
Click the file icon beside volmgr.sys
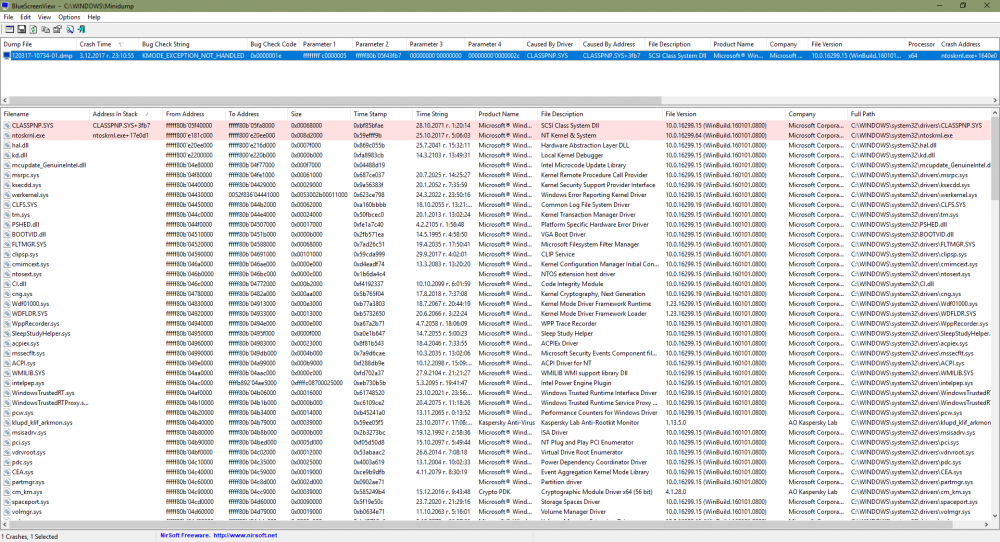tap(7, 512)
